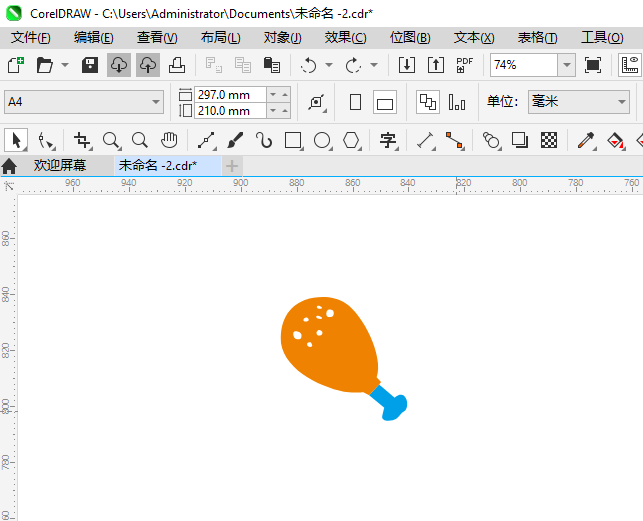The height and width of the screenshot is (521, 643).
Task: Redo the last action
Action: (353, 65)
